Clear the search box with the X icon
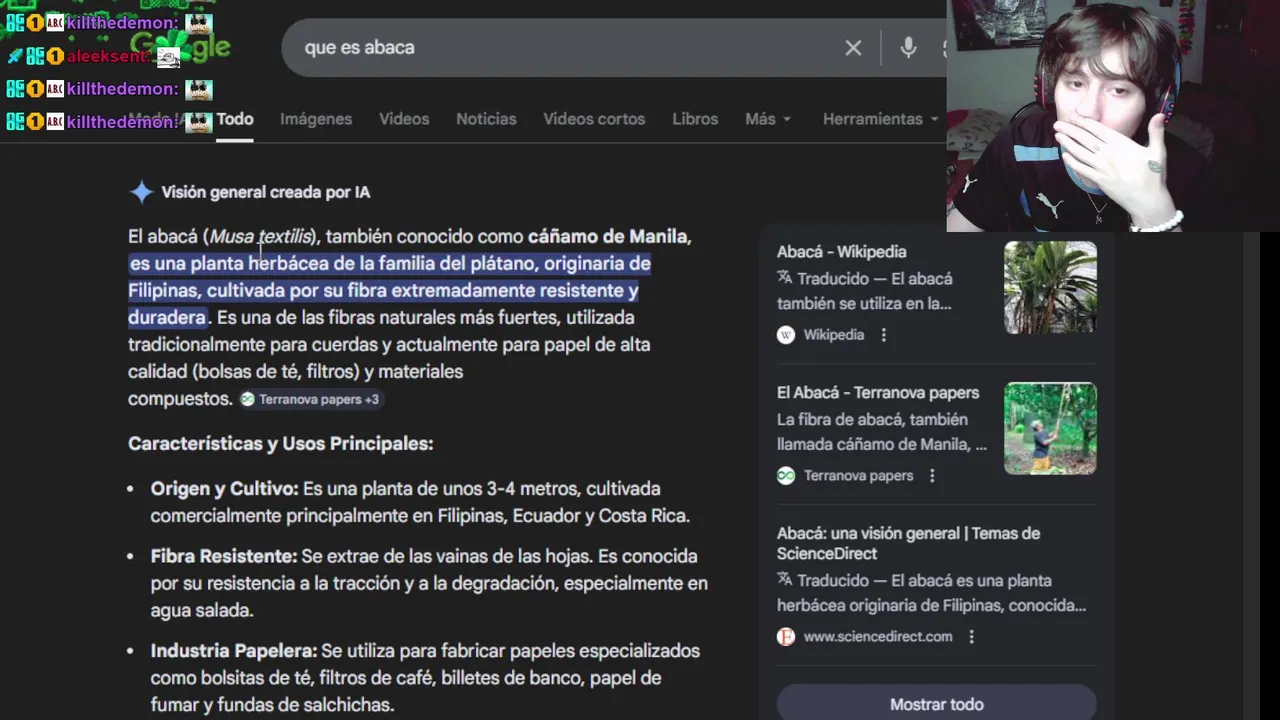This screenshot has width=1280, height=720. click(853, 47)
